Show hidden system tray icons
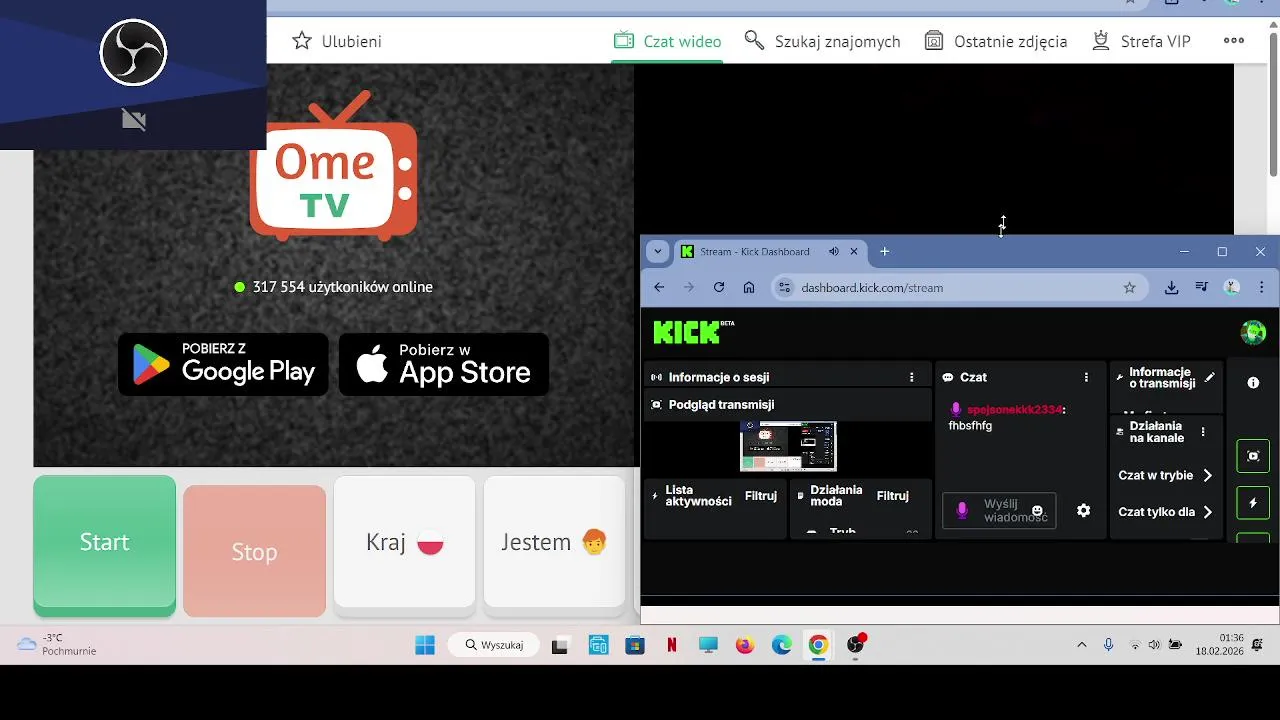Viewport: 1280px width, 720px height. click(x=1081, y=645)
